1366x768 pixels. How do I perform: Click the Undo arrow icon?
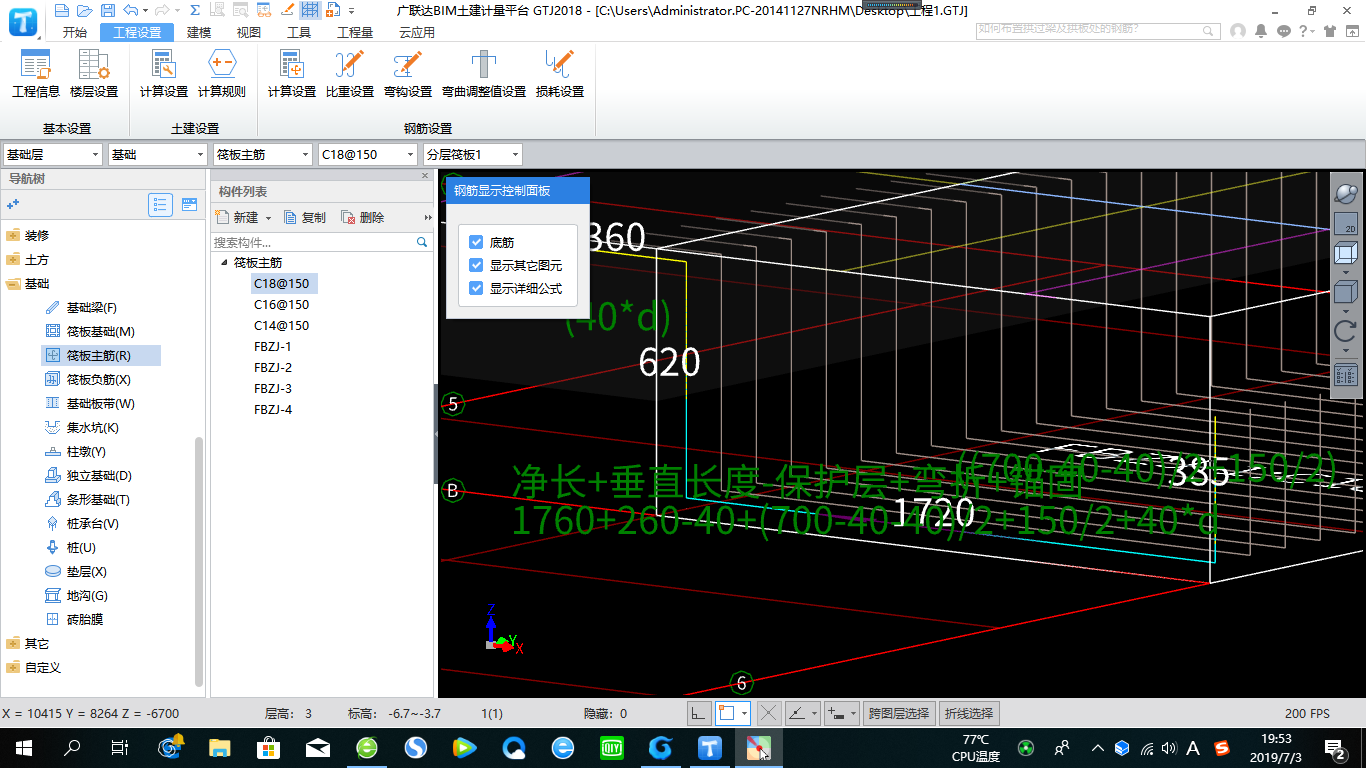[x=131, y=10]
